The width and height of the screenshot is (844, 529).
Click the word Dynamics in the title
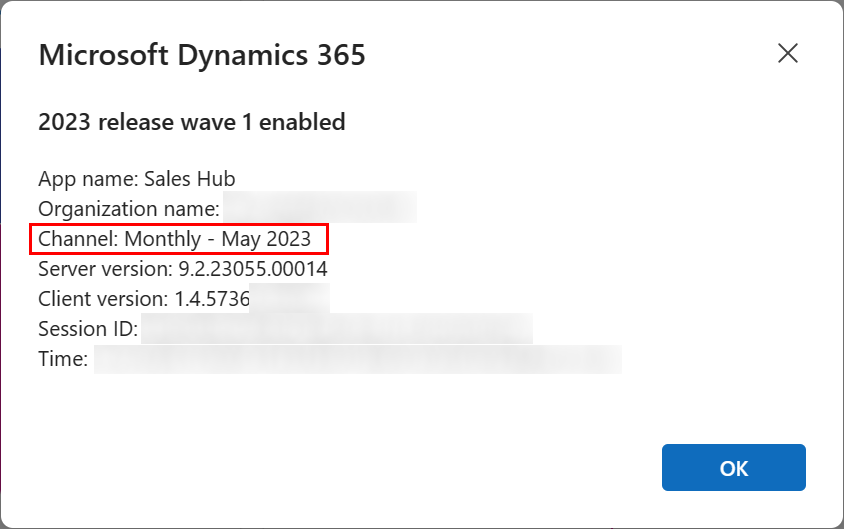[x=242, y=55]
